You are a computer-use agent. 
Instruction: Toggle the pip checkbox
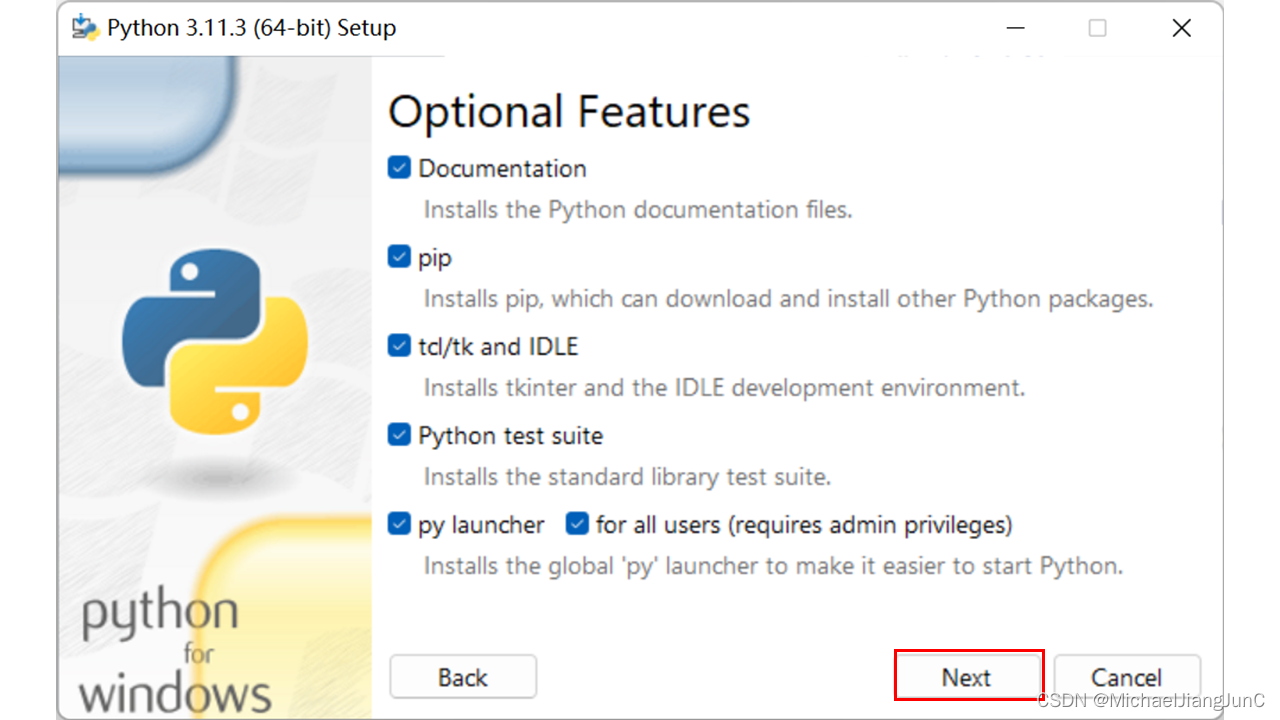[399, 257]
